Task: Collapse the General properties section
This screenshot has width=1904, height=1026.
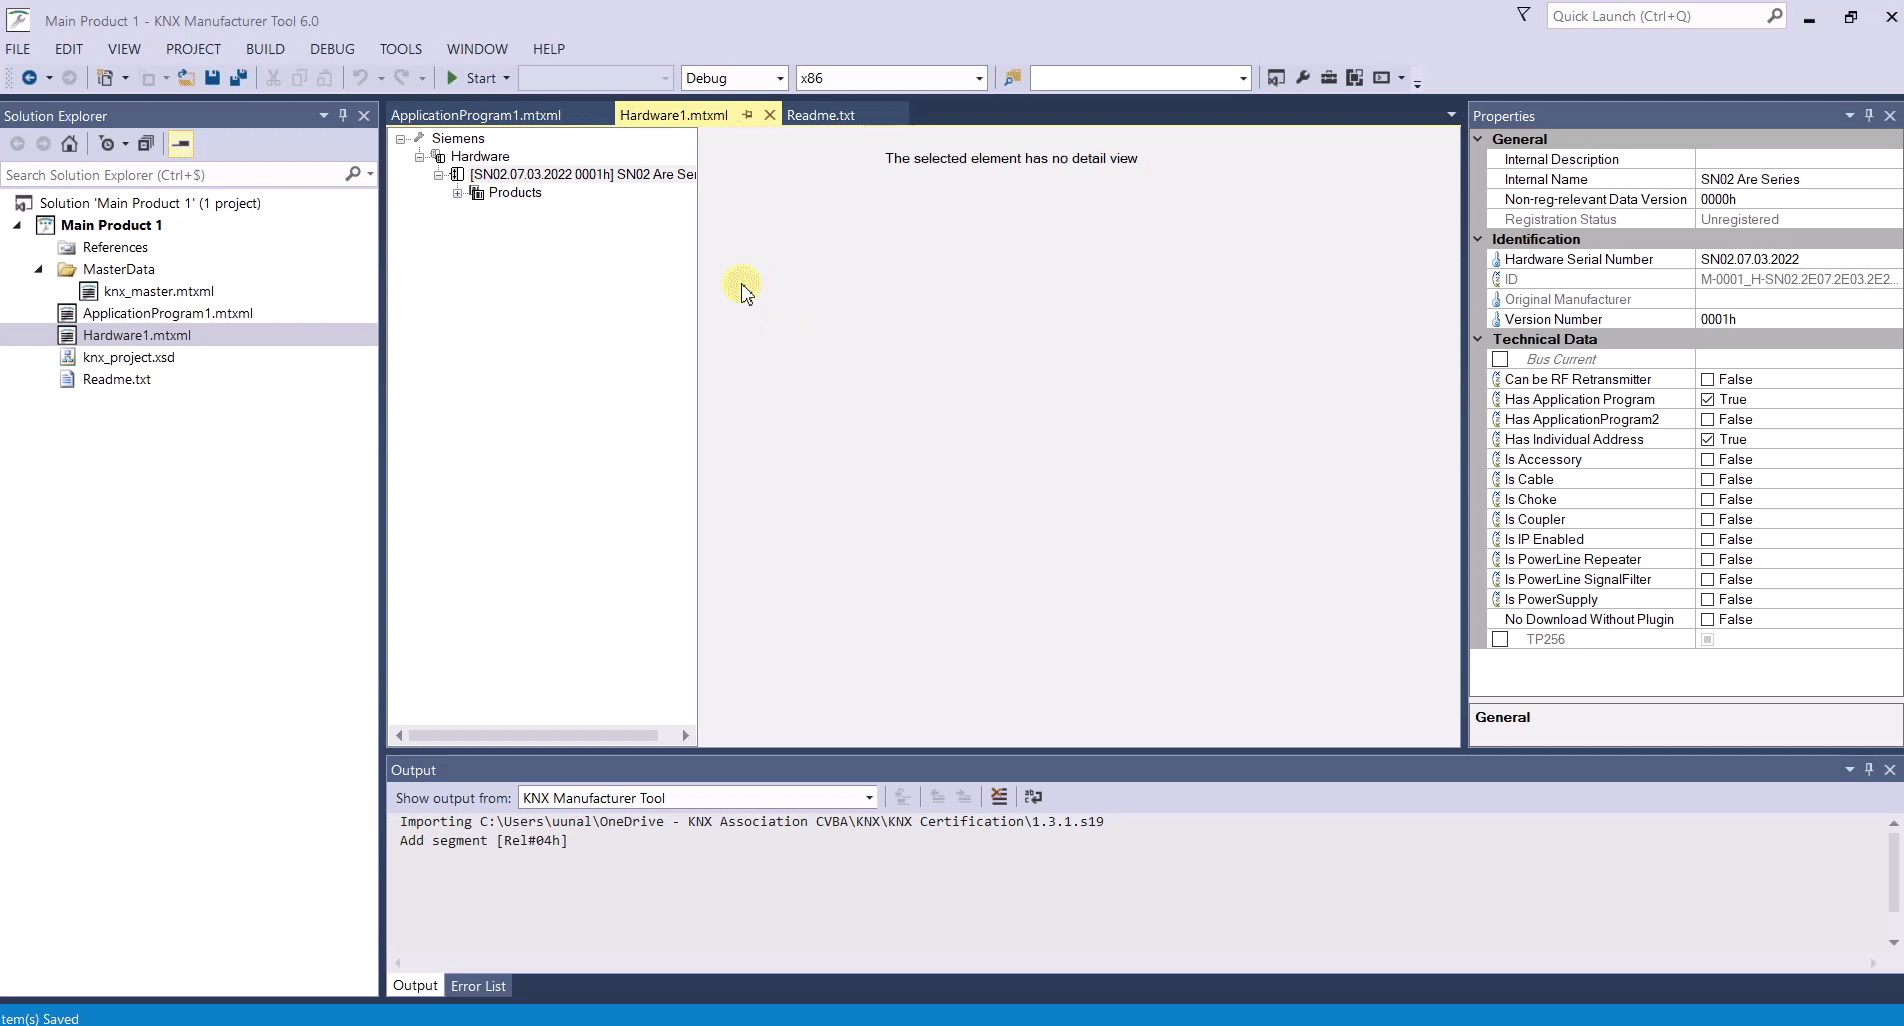Action: pos(1478,139)
